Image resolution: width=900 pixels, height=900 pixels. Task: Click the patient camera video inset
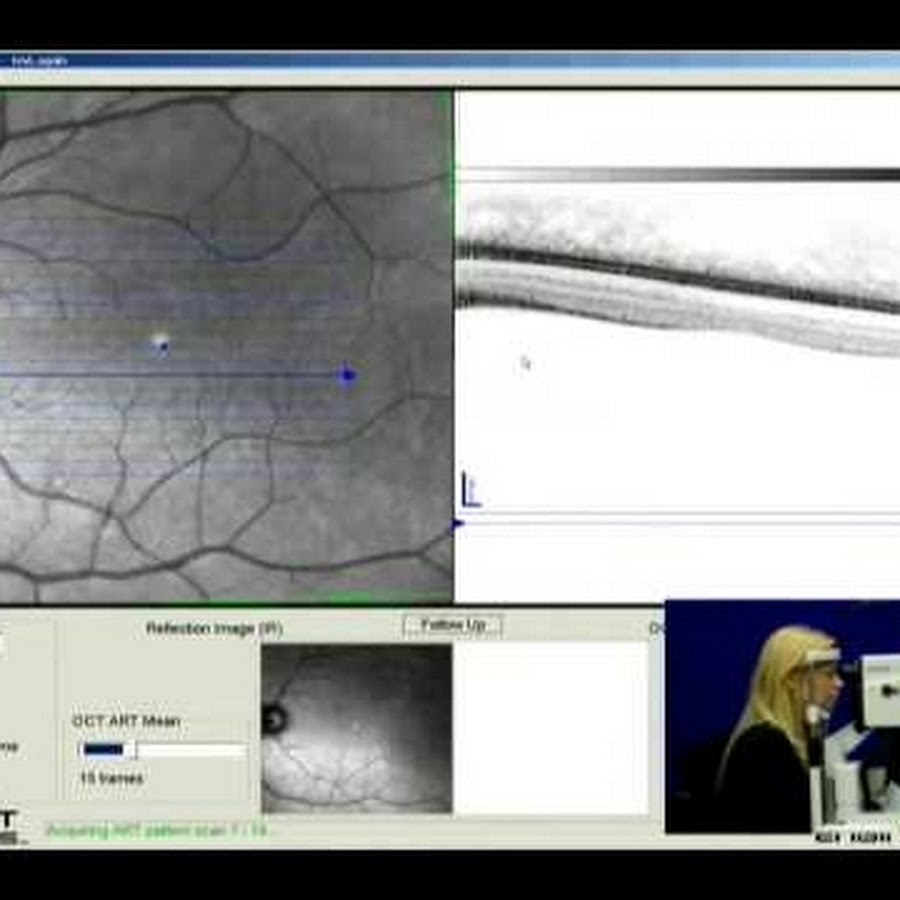(x=782, y=716)
